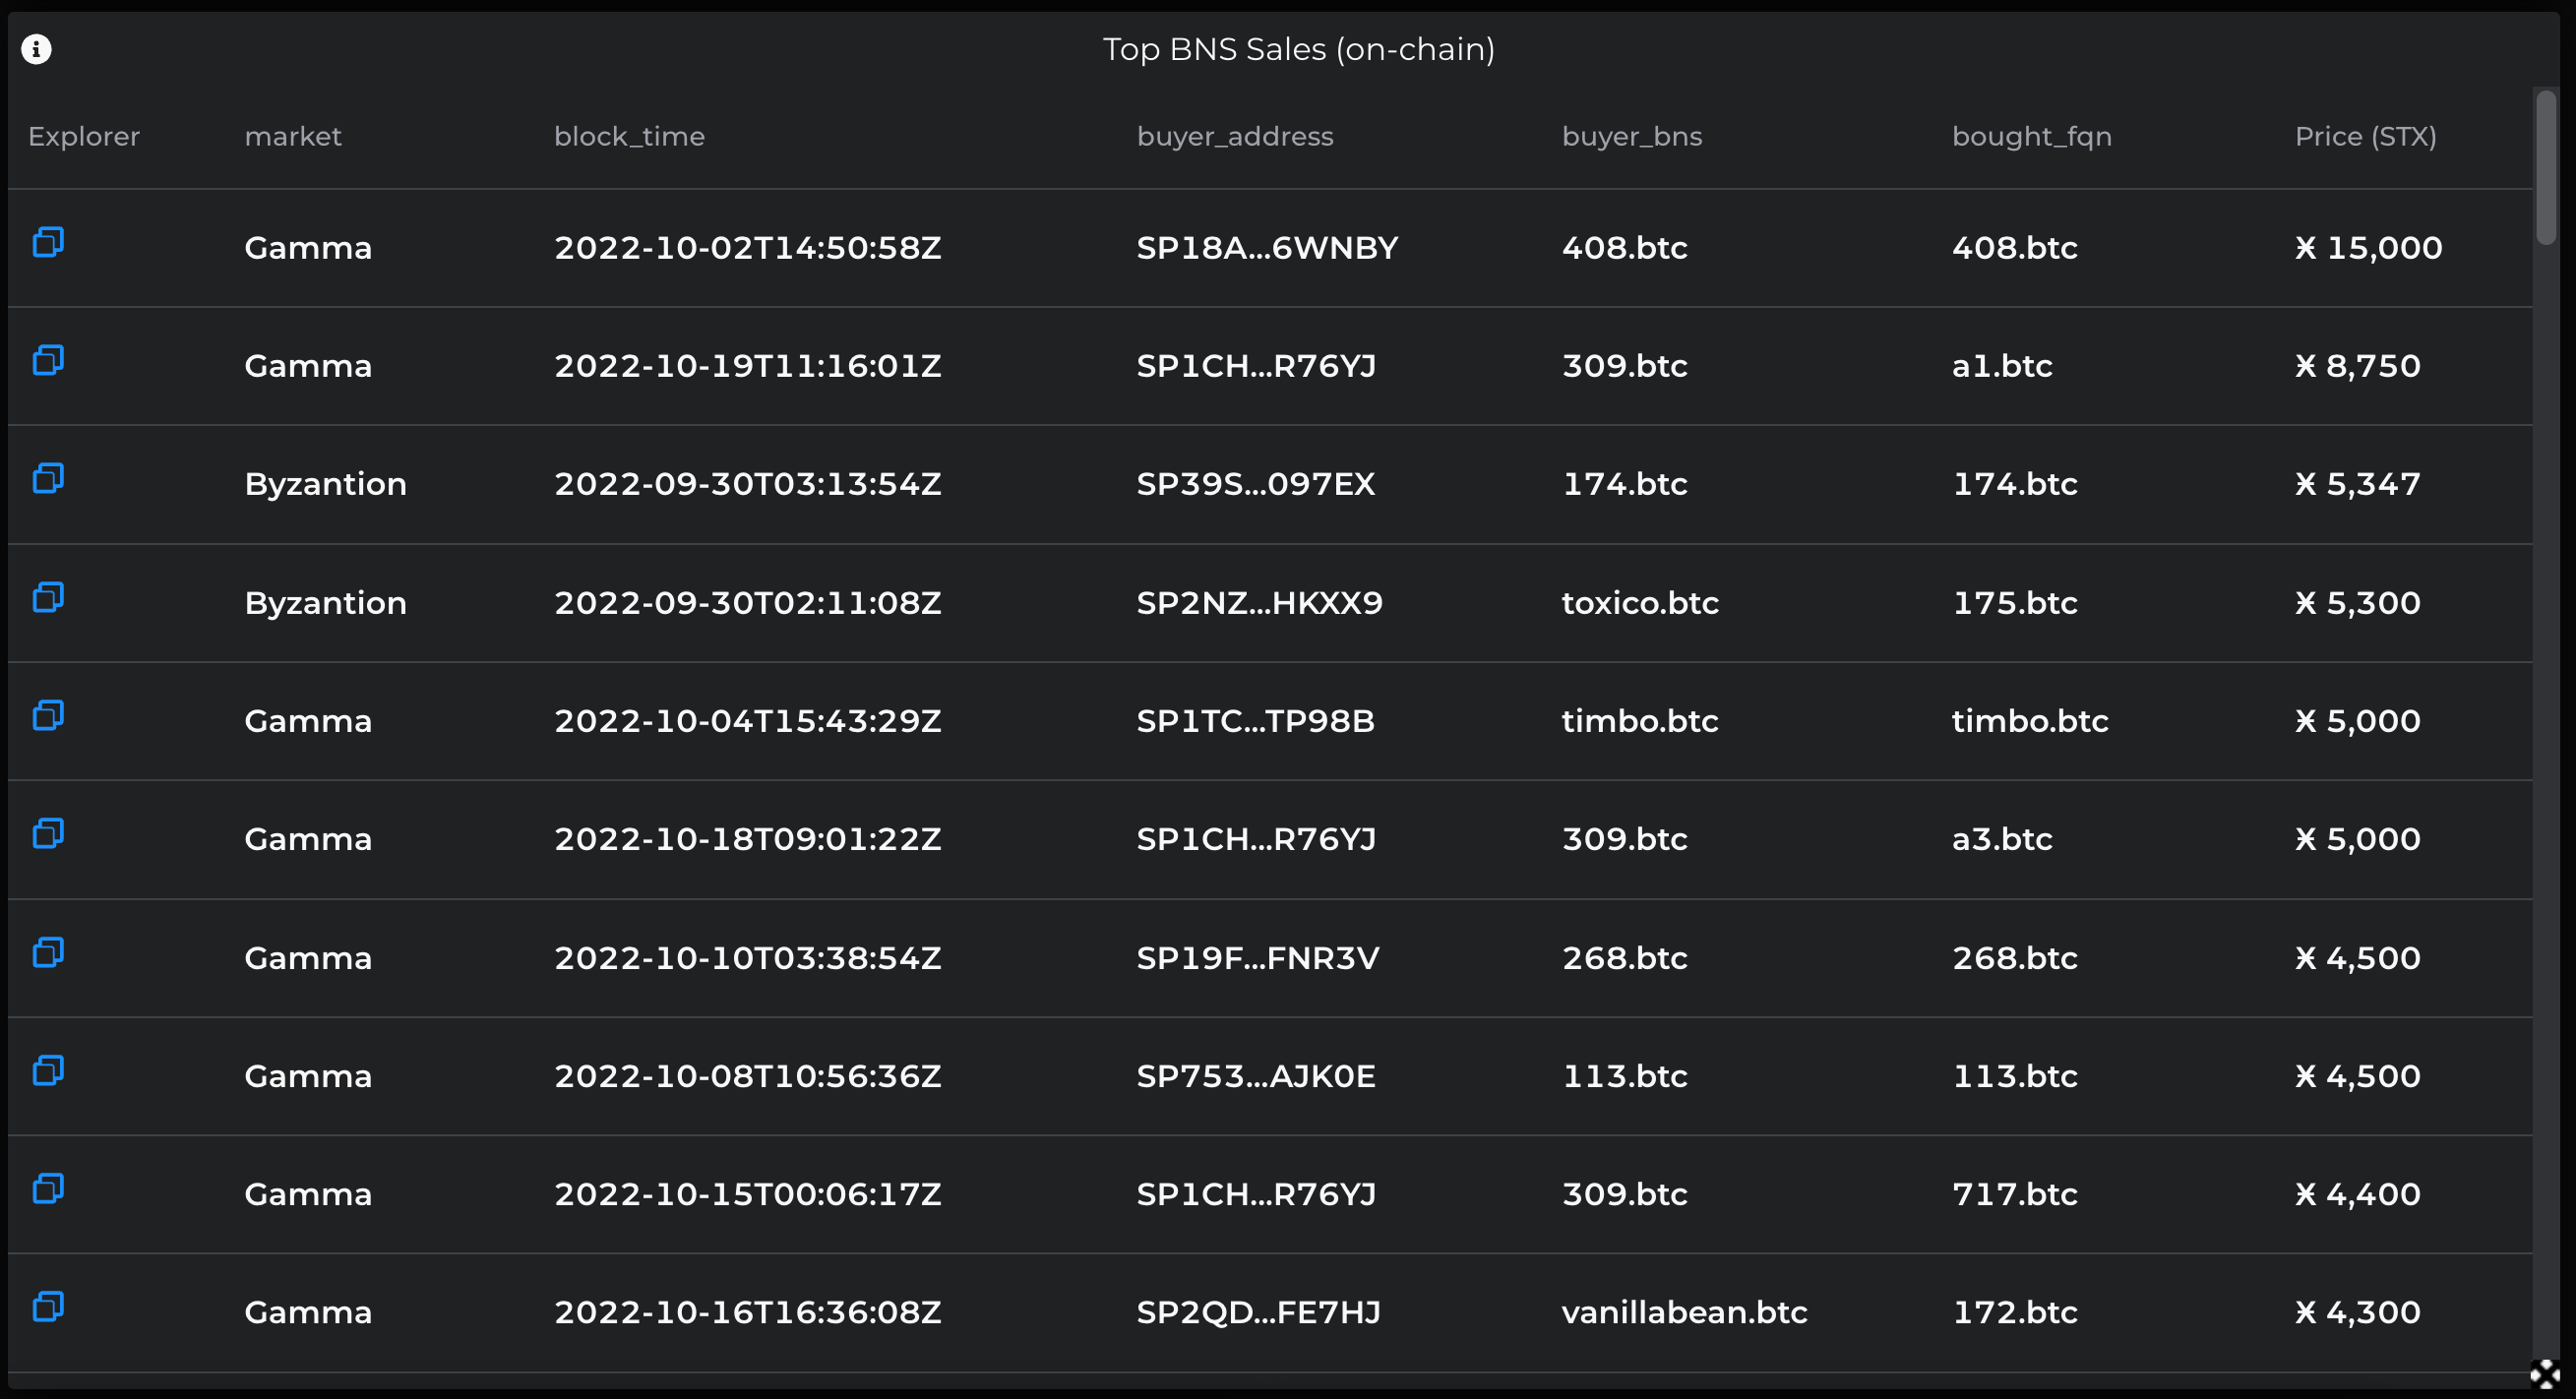2576x1399 pixels.
Task: Click the vertical scrollbar thumb
Action: pyautogui.click(x=2545, y=166)
